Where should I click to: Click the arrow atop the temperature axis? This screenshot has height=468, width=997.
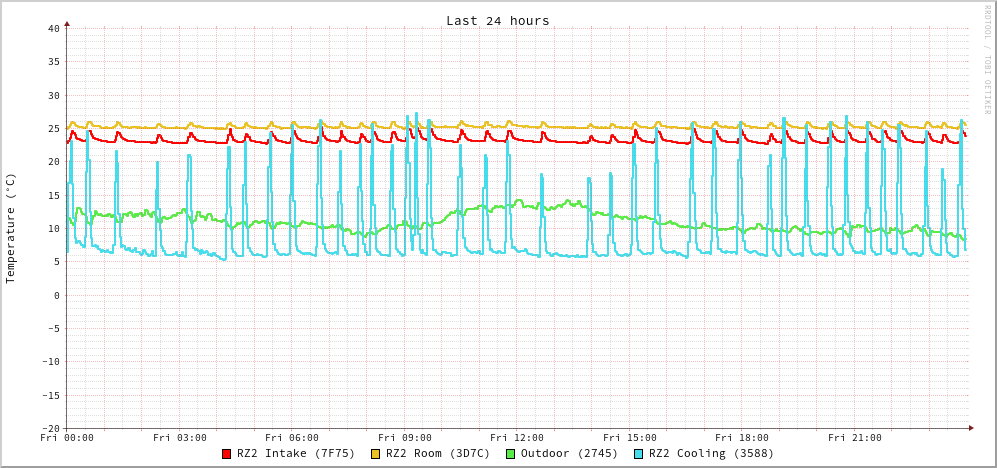click(x=67, y=23)
